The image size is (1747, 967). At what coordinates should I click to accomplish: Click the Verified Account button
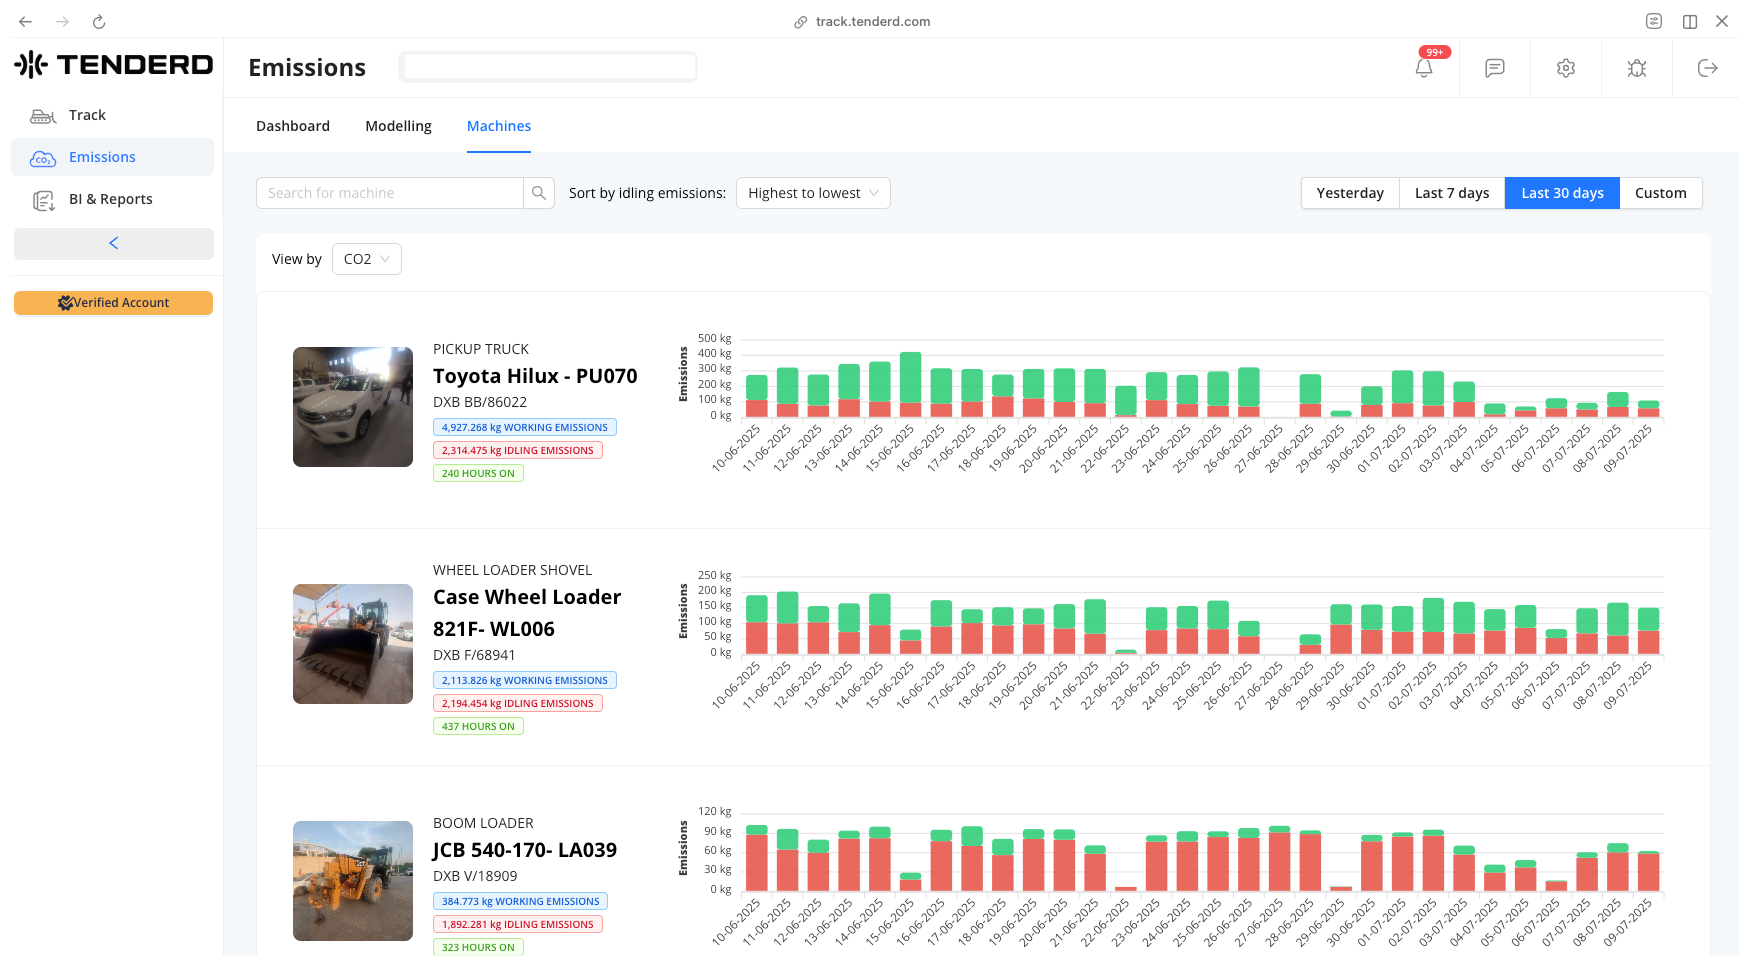tap(113, 303)
